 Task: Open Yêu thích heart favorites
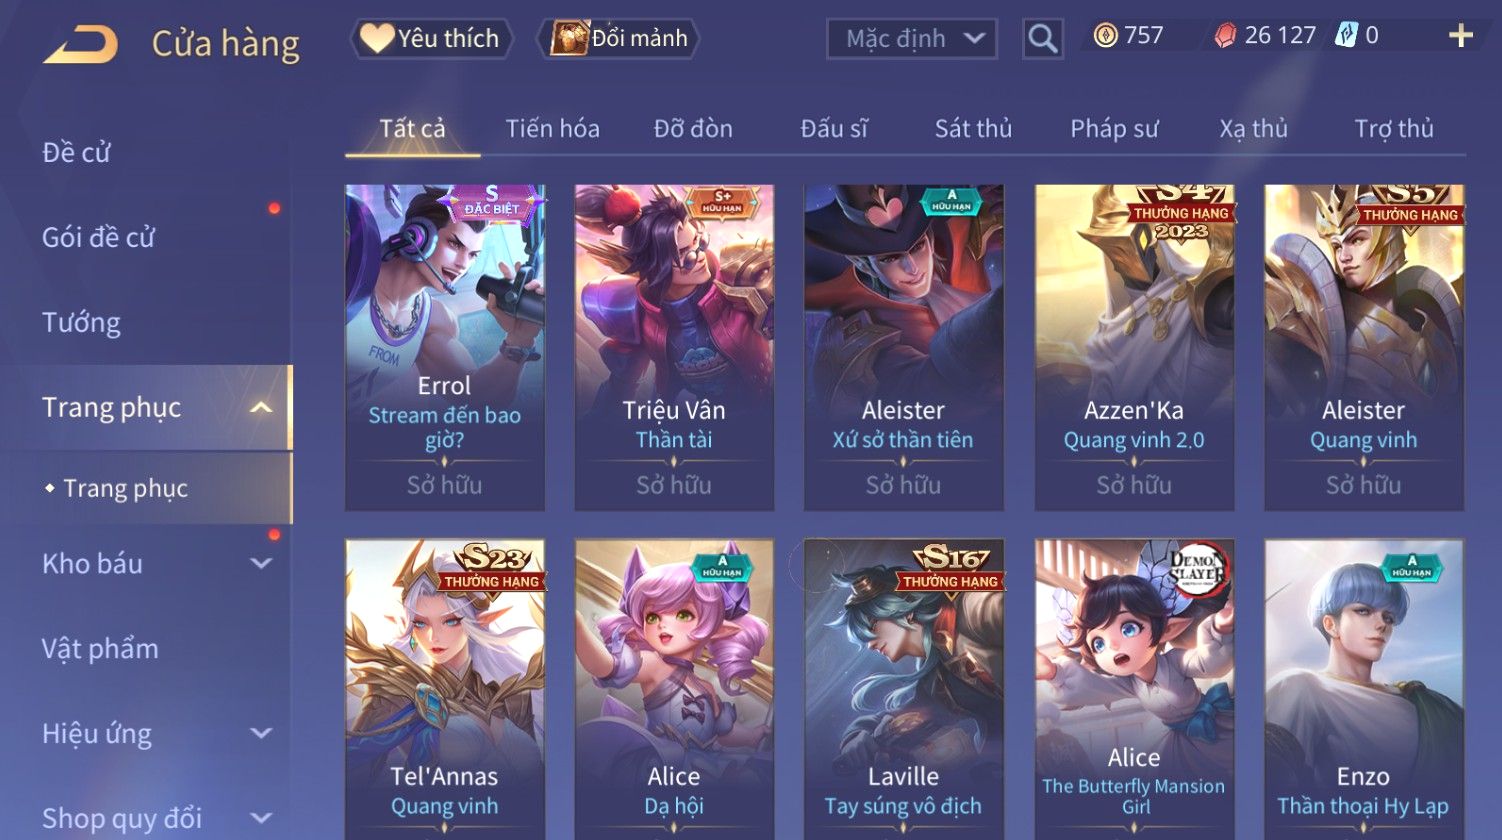[431, 38]
